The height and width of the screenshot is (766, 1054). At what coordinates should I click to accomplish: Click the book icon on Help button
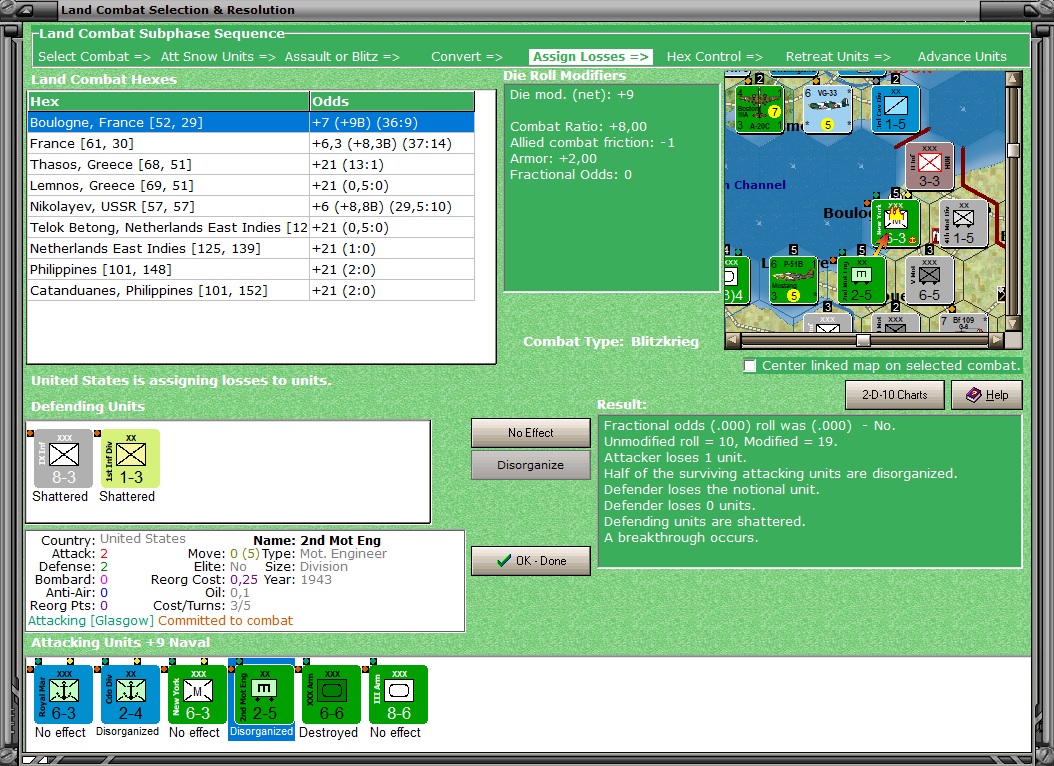(973, 395)
